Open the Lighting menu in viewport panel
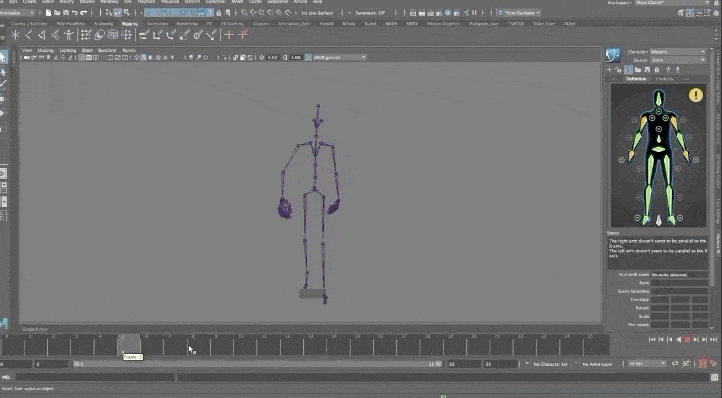The width and height of the screenshot is (722, 398). coord(68,50)
